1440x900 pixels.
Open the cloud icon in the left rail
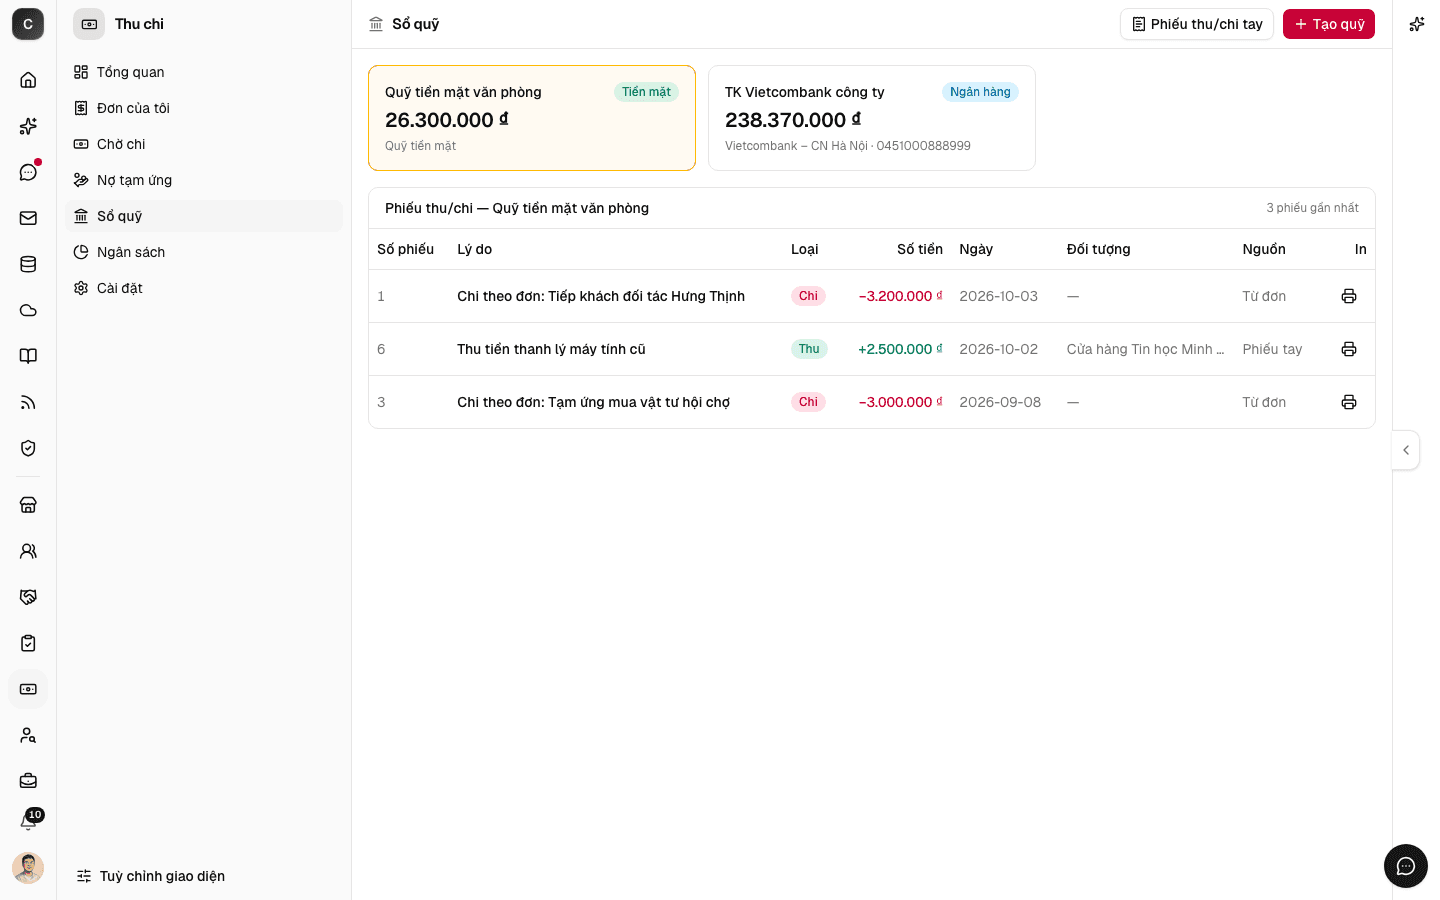click(x=28, y=310)
